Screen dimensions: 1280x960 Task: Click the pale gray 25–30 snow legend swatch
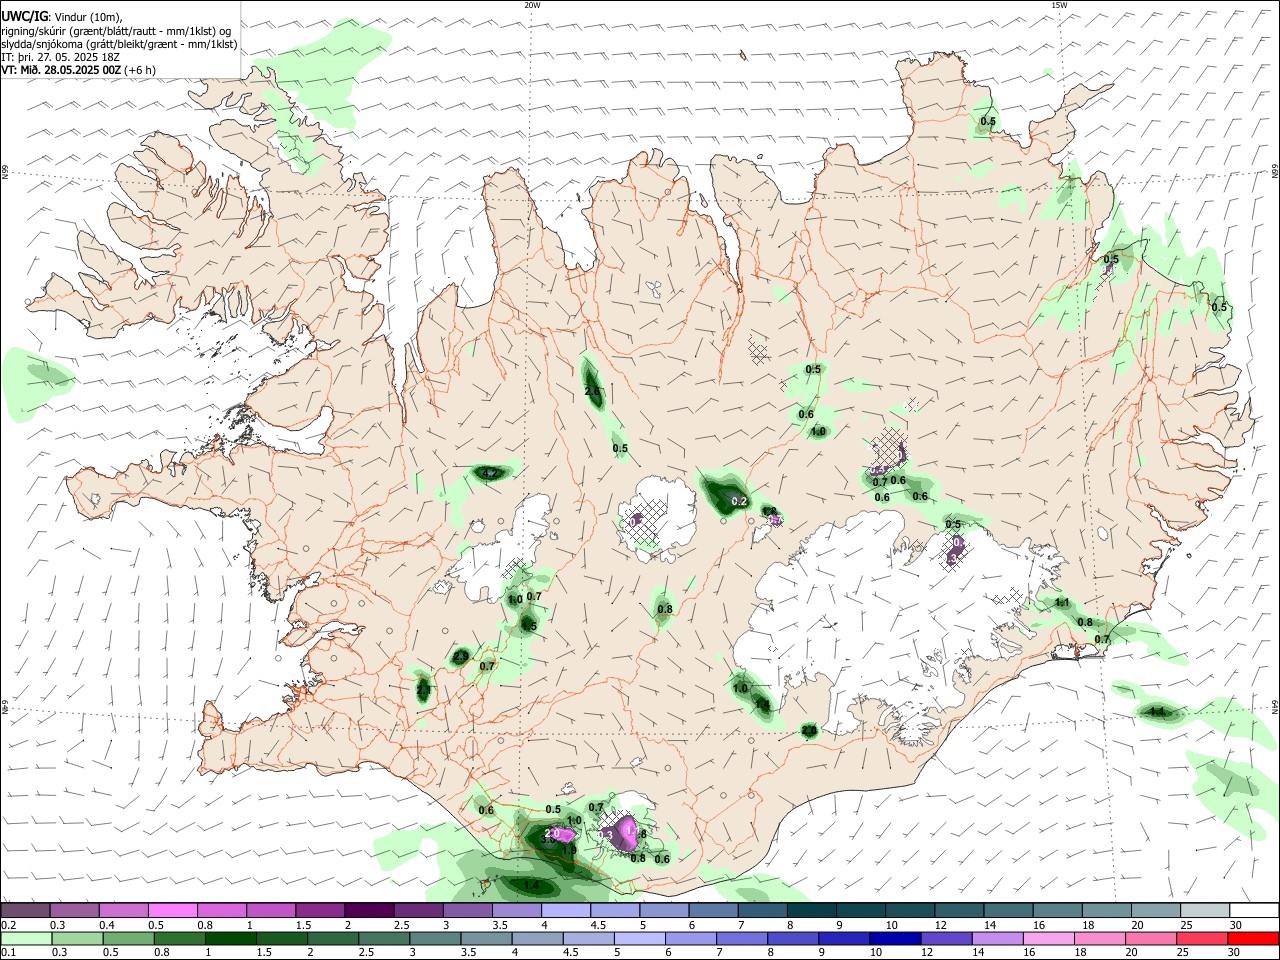click(x=1204, y=910)
